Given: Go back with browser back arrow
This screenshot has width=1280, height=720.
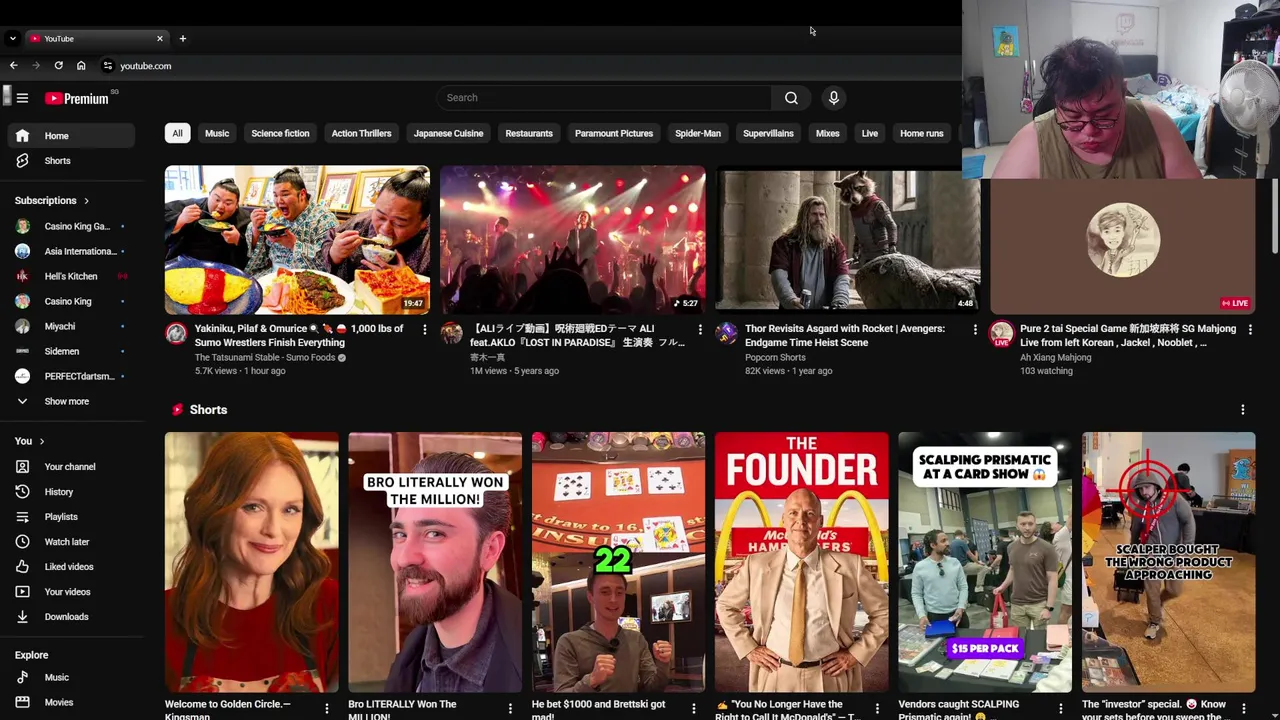Looking at the screenshot, I should 13,66.
